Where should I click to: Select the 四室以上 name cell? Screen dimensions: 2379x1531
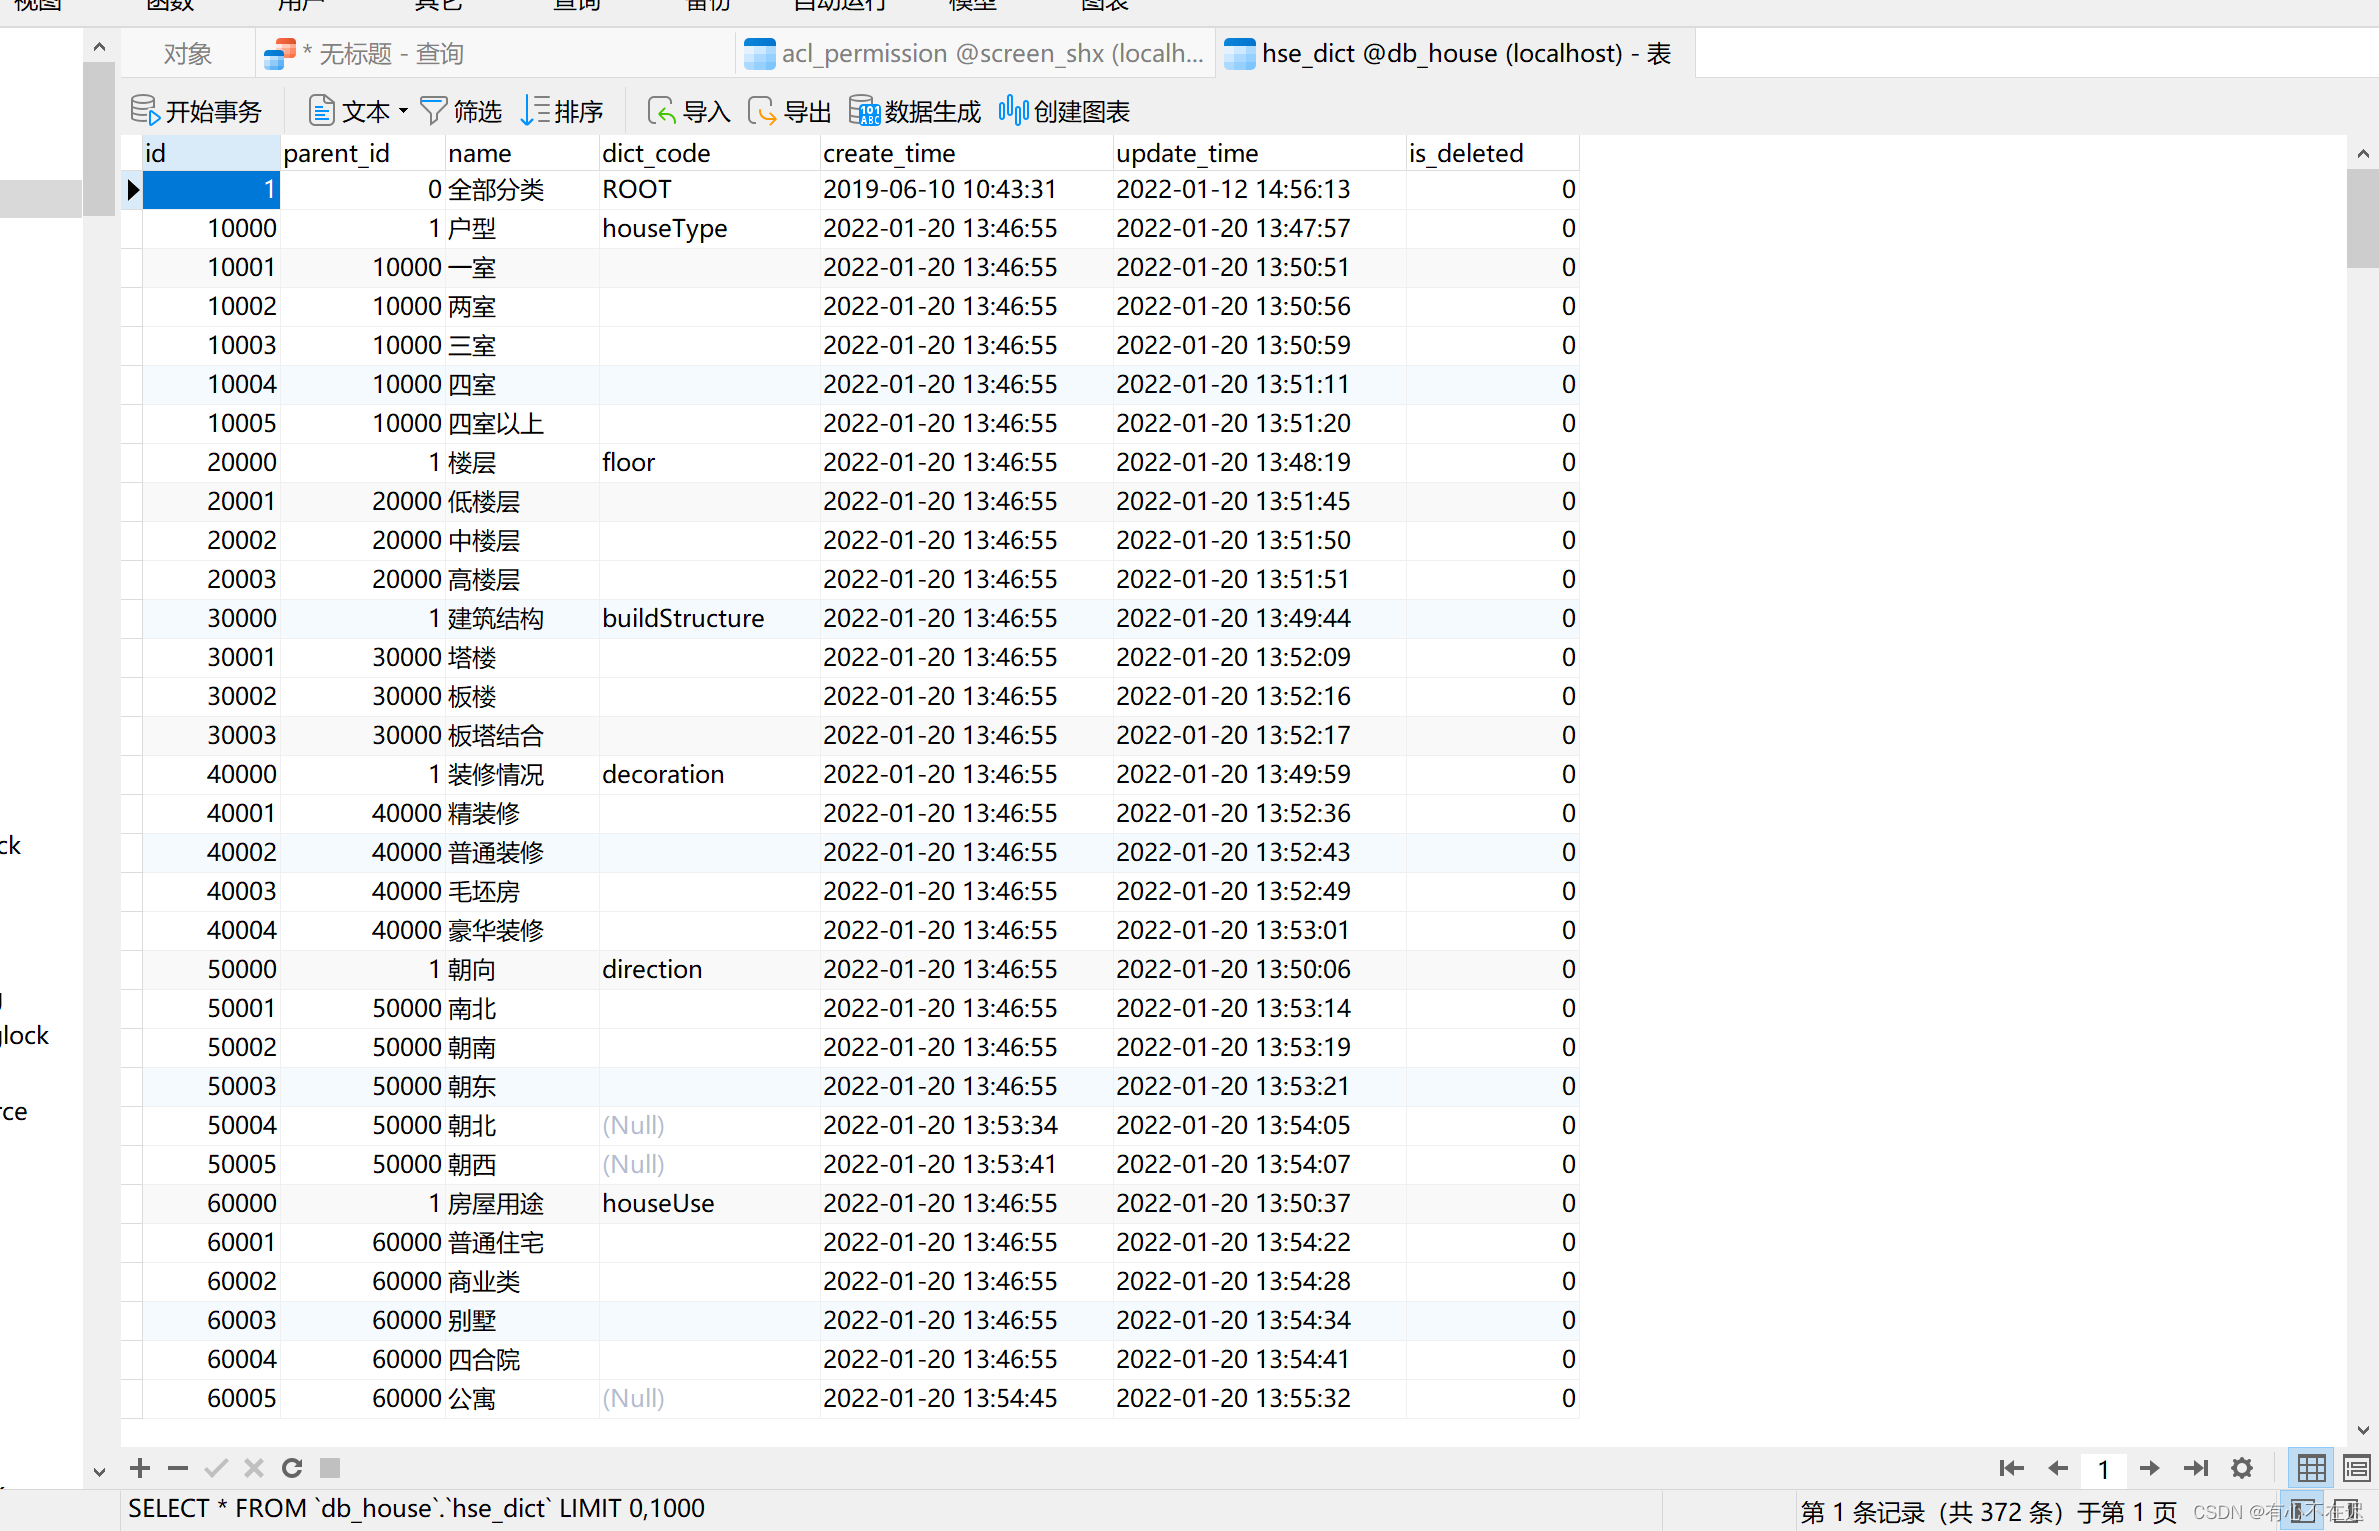pos(522,423)
